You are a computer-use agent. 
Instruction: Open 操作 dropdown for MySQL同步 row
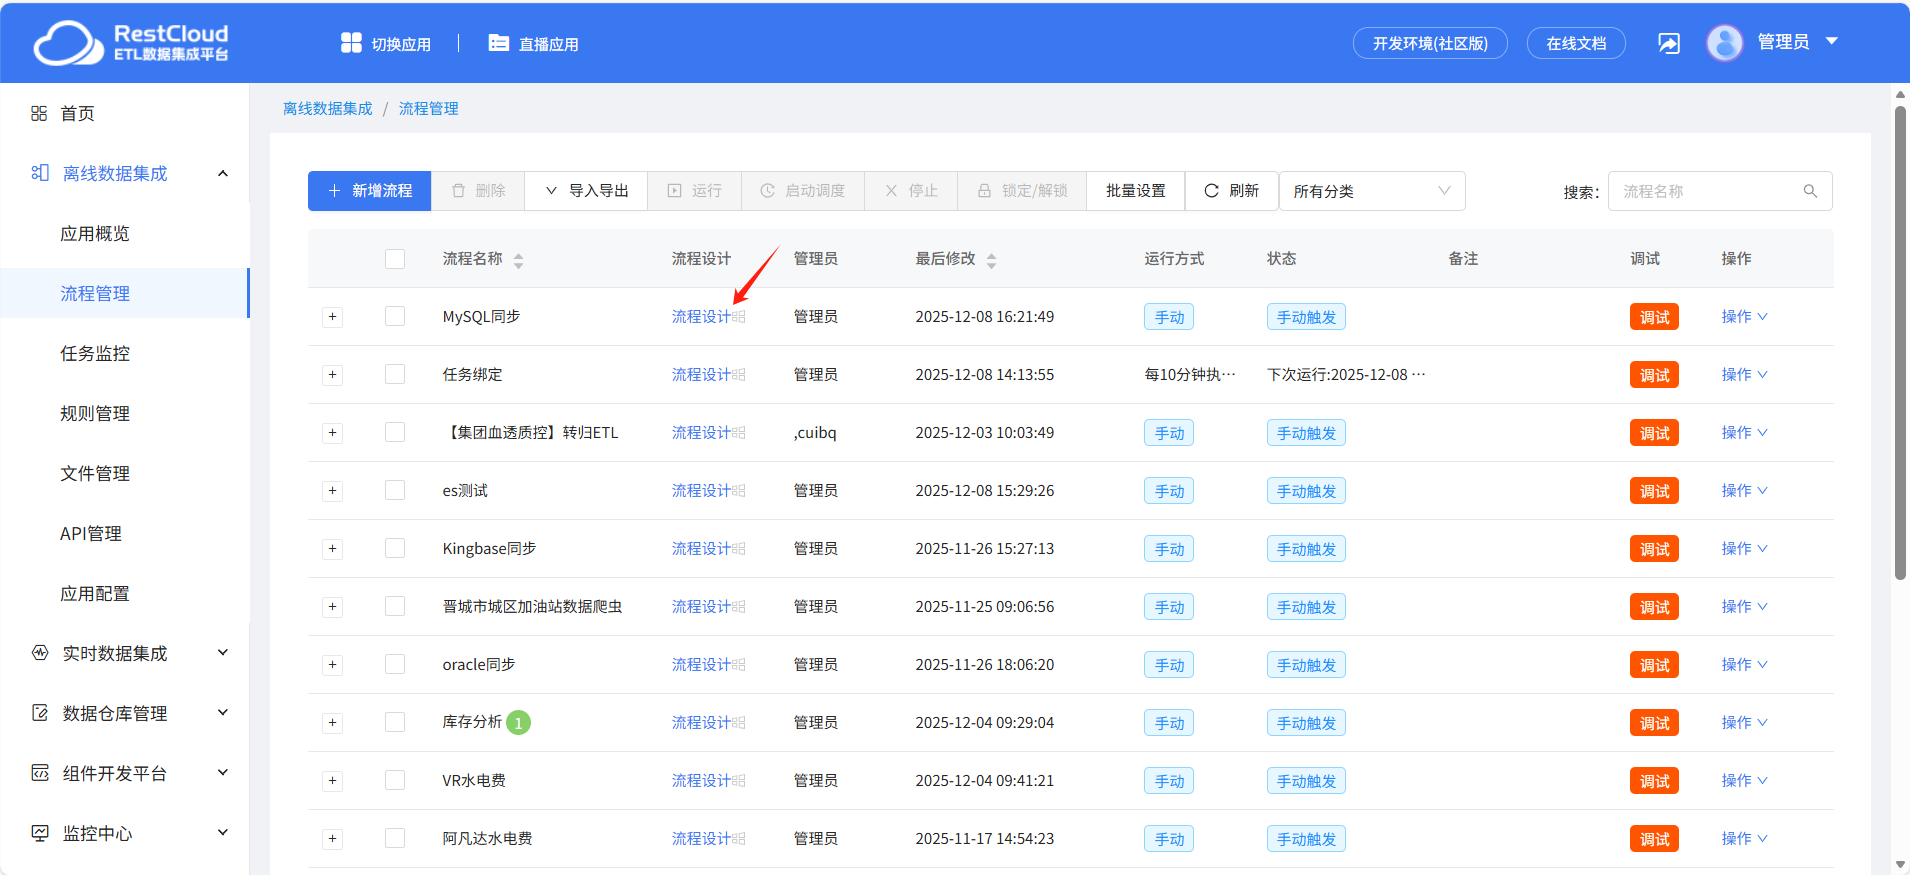(1744, 316)
